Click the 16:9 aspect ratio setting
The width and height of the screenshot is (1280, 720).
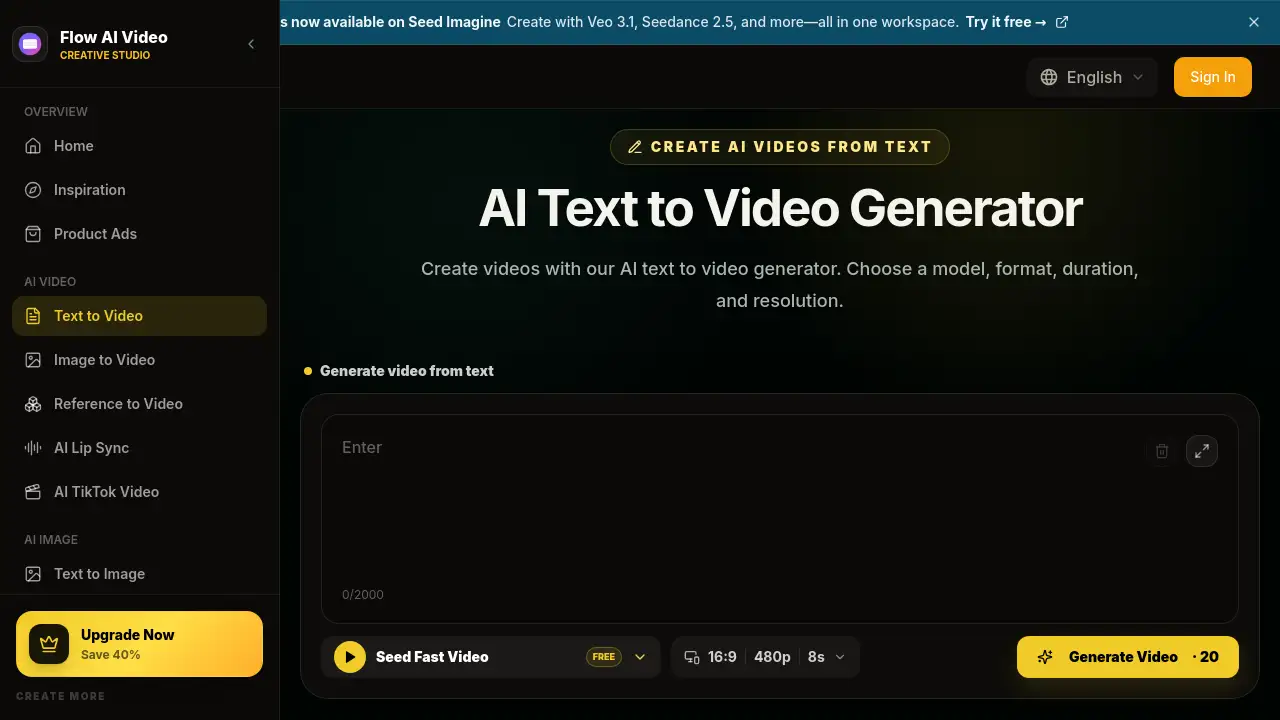click(722, 657)
